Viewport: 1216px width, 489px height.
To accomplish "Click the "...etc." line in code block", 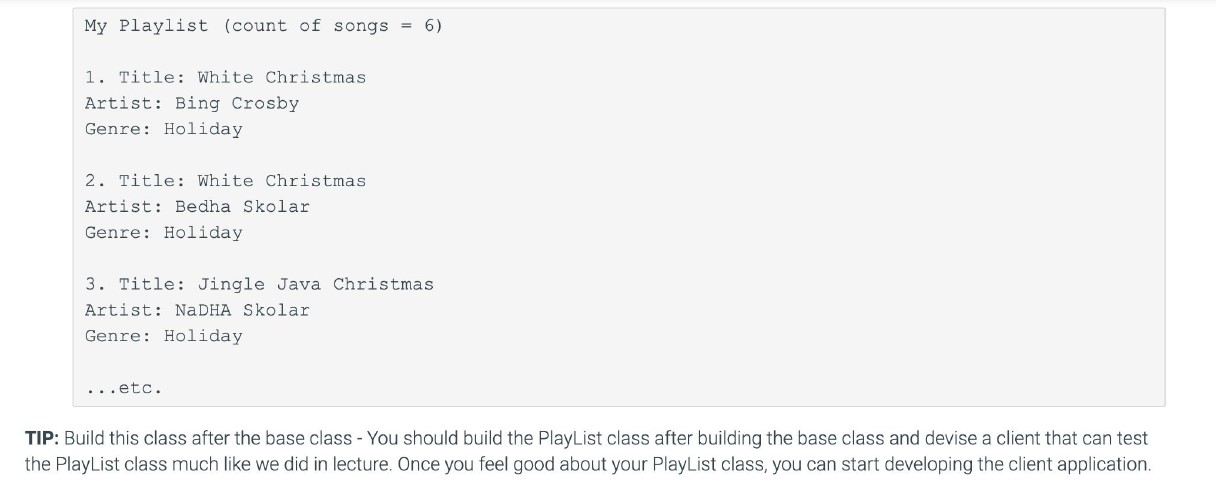I will (x=123, y=388).
